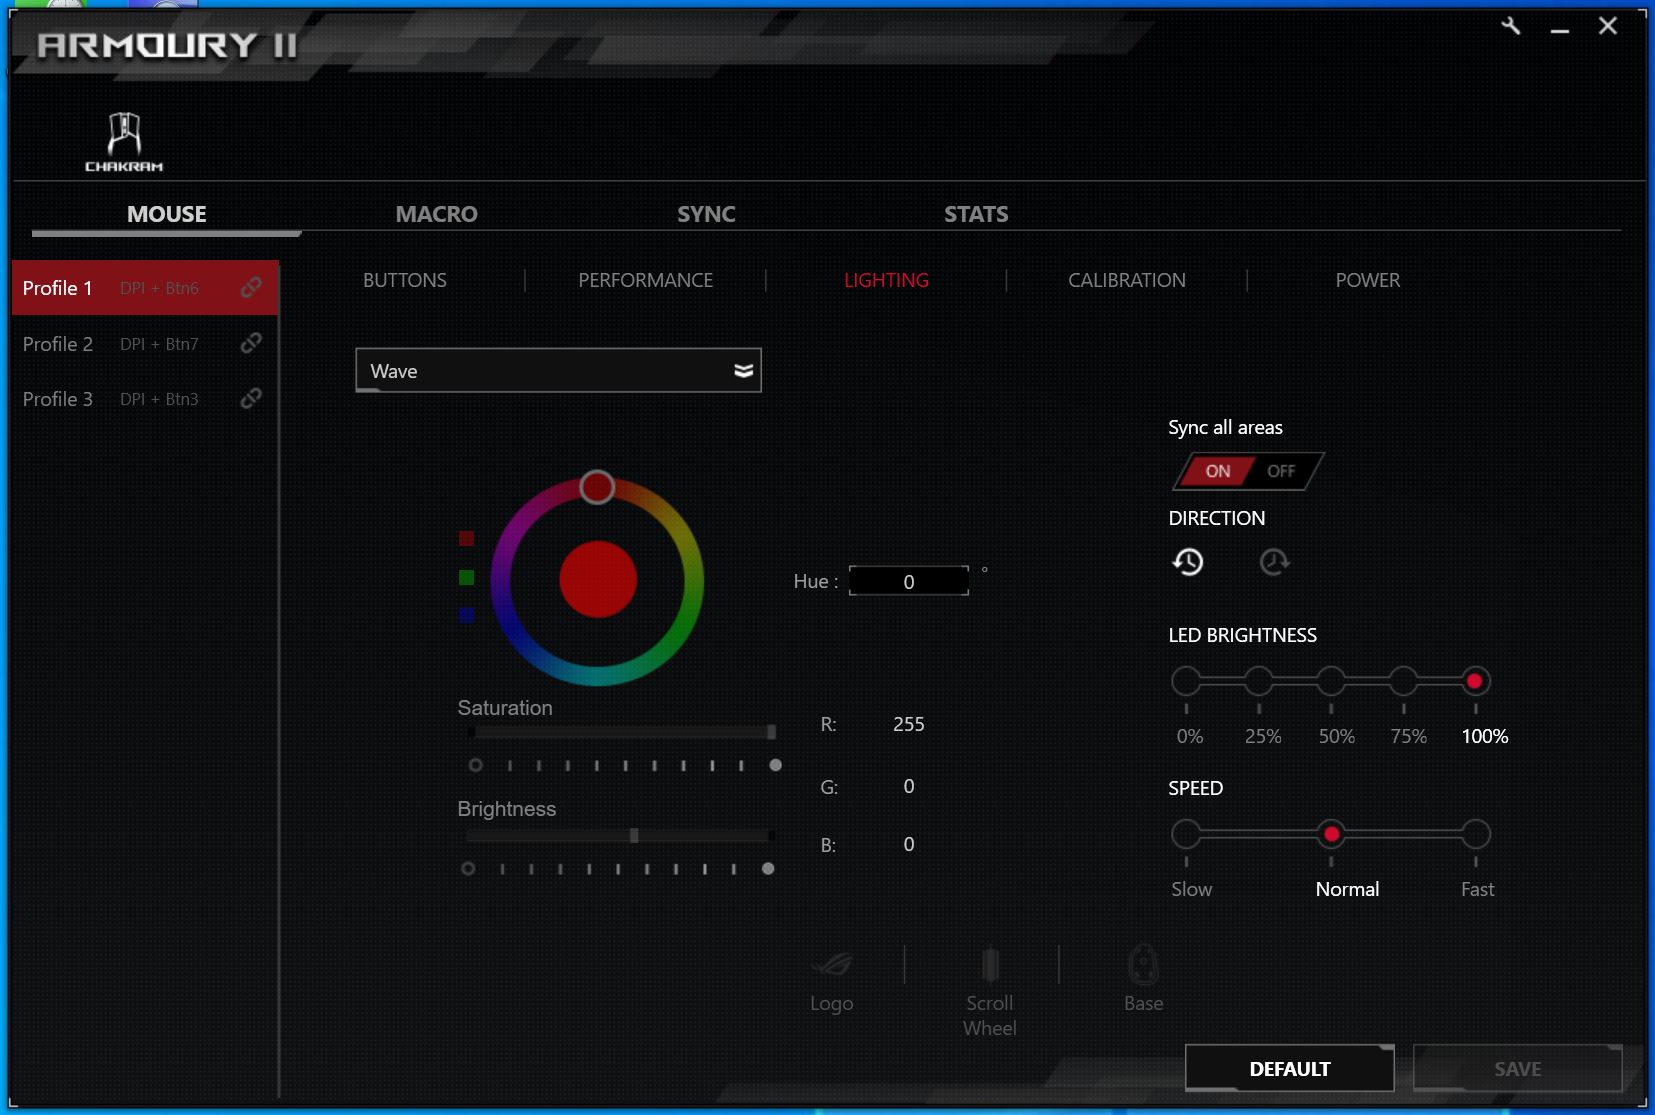The image size is (1655, 1115).
Task: Open the PERFORMANCE sub-tab
Action: 645,281
